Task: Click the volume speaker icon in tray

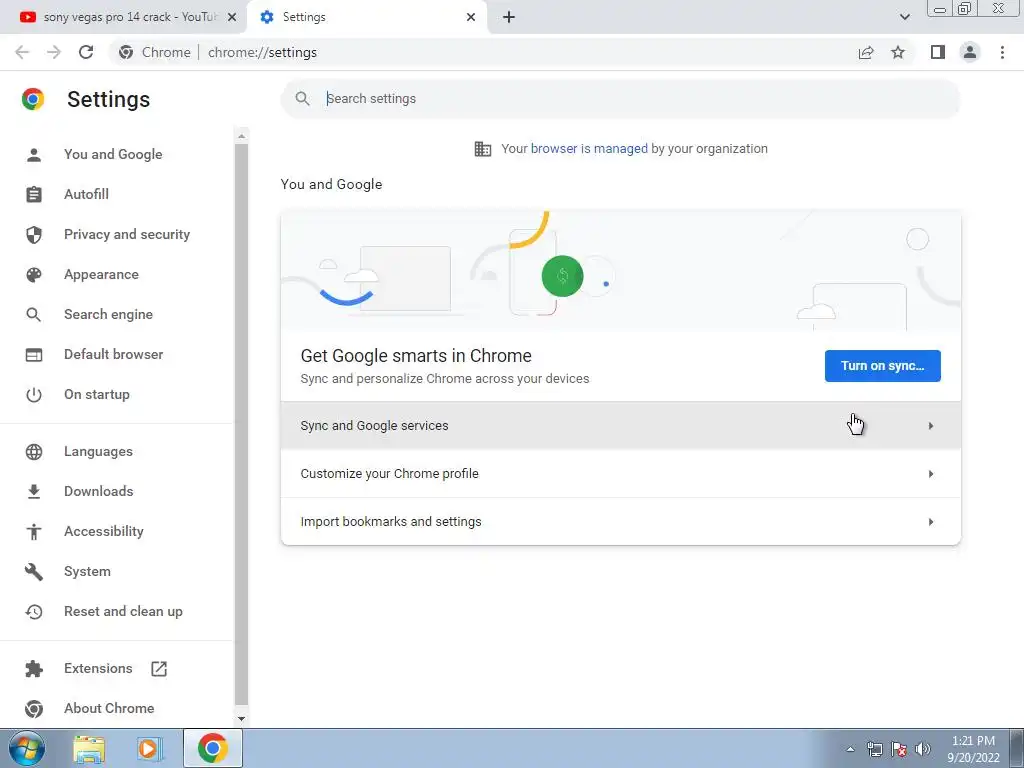Action: tap(922, 749)
